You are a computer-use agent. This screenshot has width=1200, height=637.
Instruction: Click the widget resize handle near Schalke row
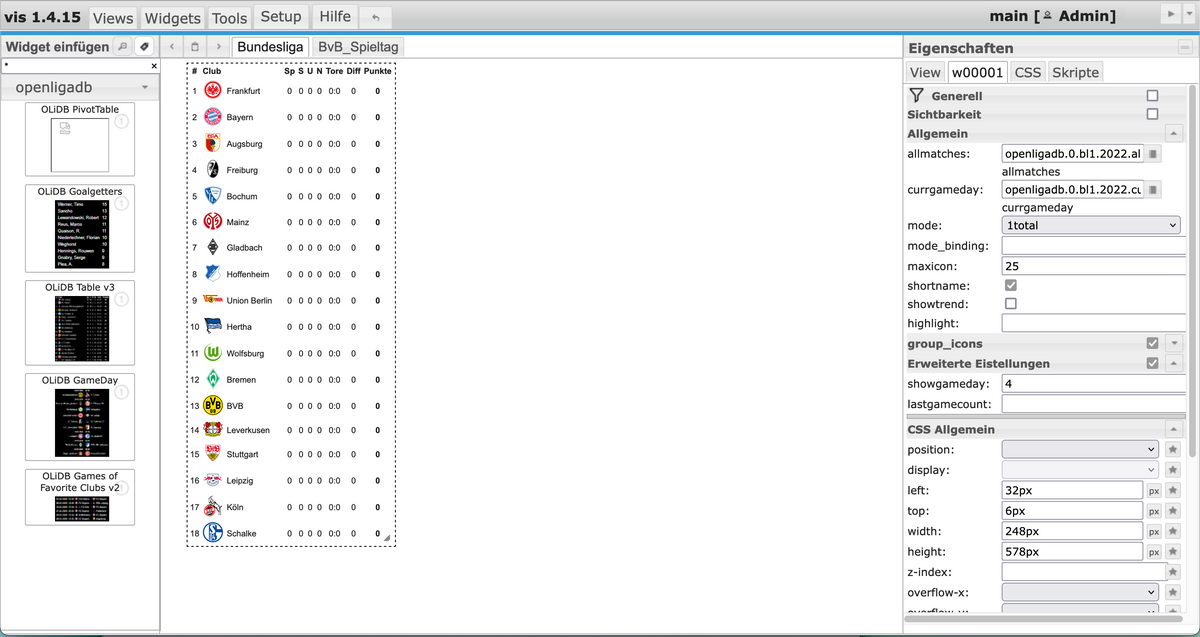point(386,538)
